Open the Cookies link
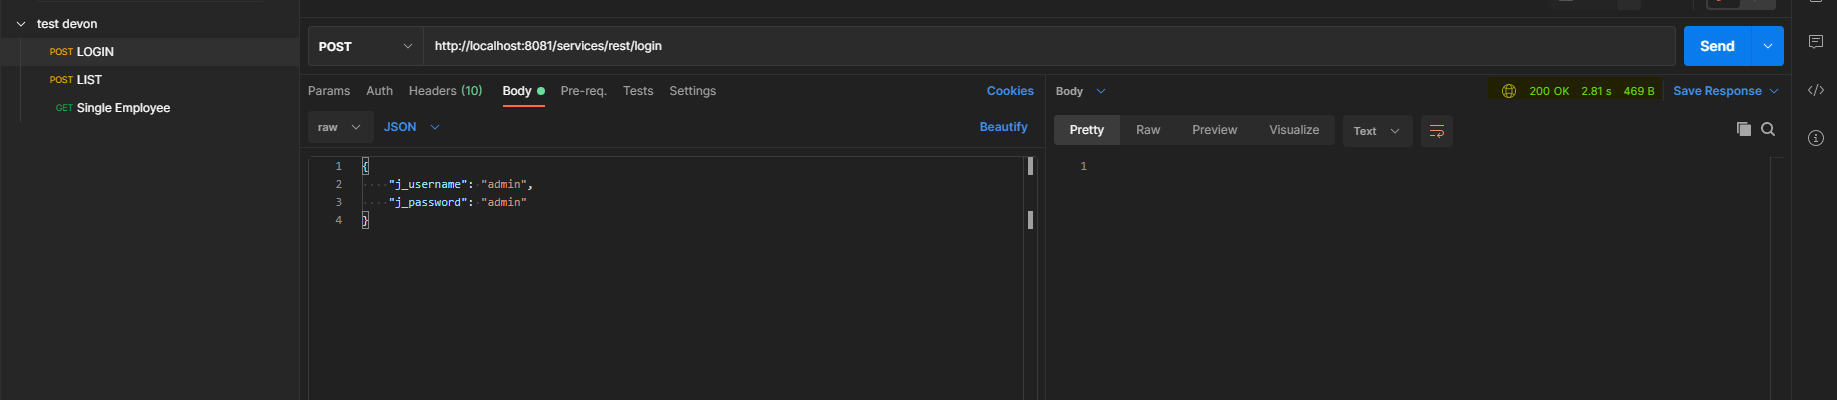 click(1010, 91)
